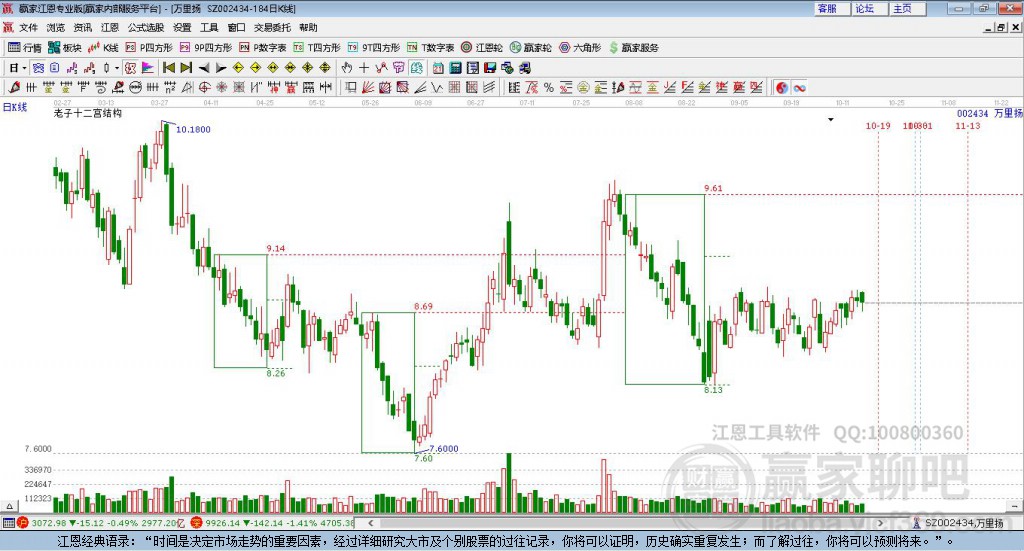Click the 主页 home page button
The height and width of the screenshot is (551, 1024).
pyautogui.click(x=908, y=8)
